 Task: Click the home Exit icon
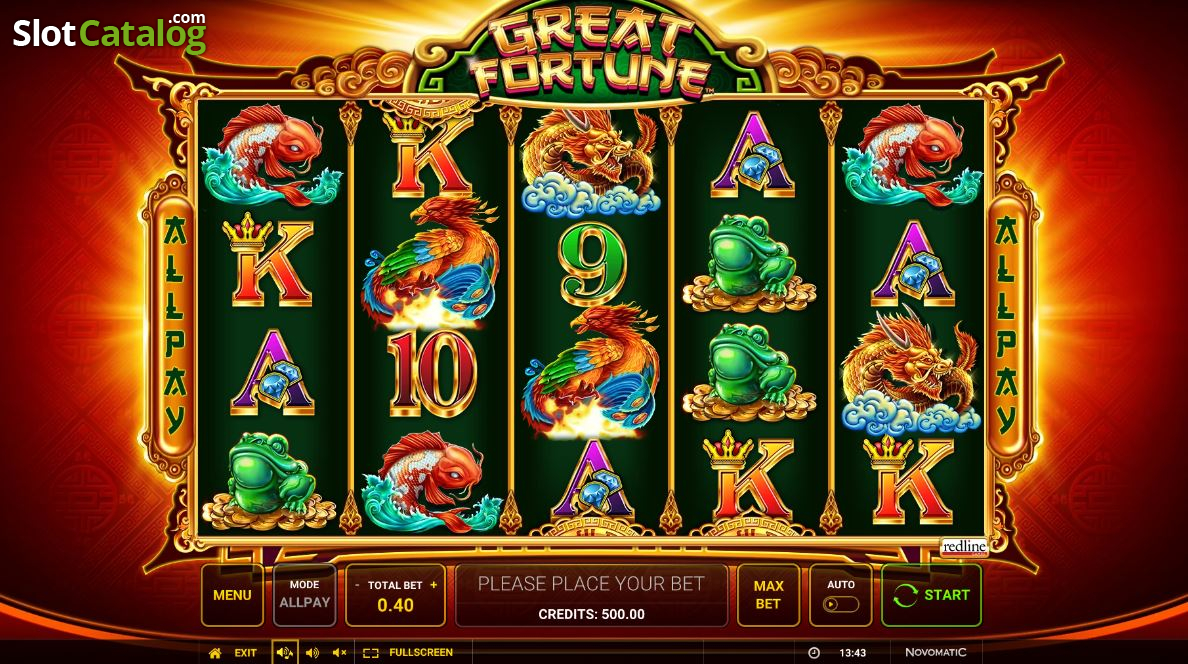point(215,653)
